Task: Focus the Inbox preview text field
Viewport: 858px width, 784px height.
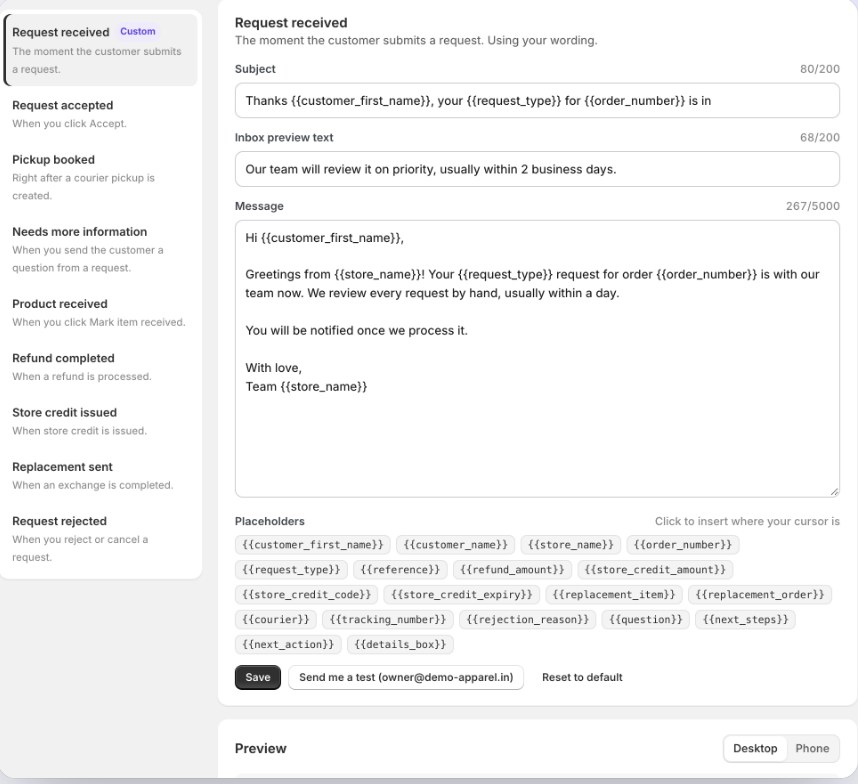Action: point(537,169)
